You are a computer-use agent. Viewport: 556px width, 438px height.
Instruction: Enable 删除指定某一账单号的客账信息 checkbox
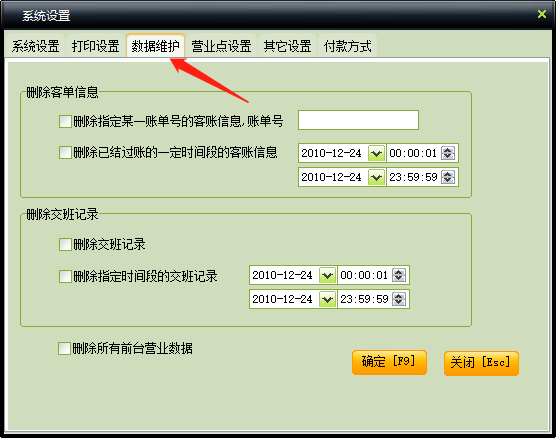tap(65, 121)
